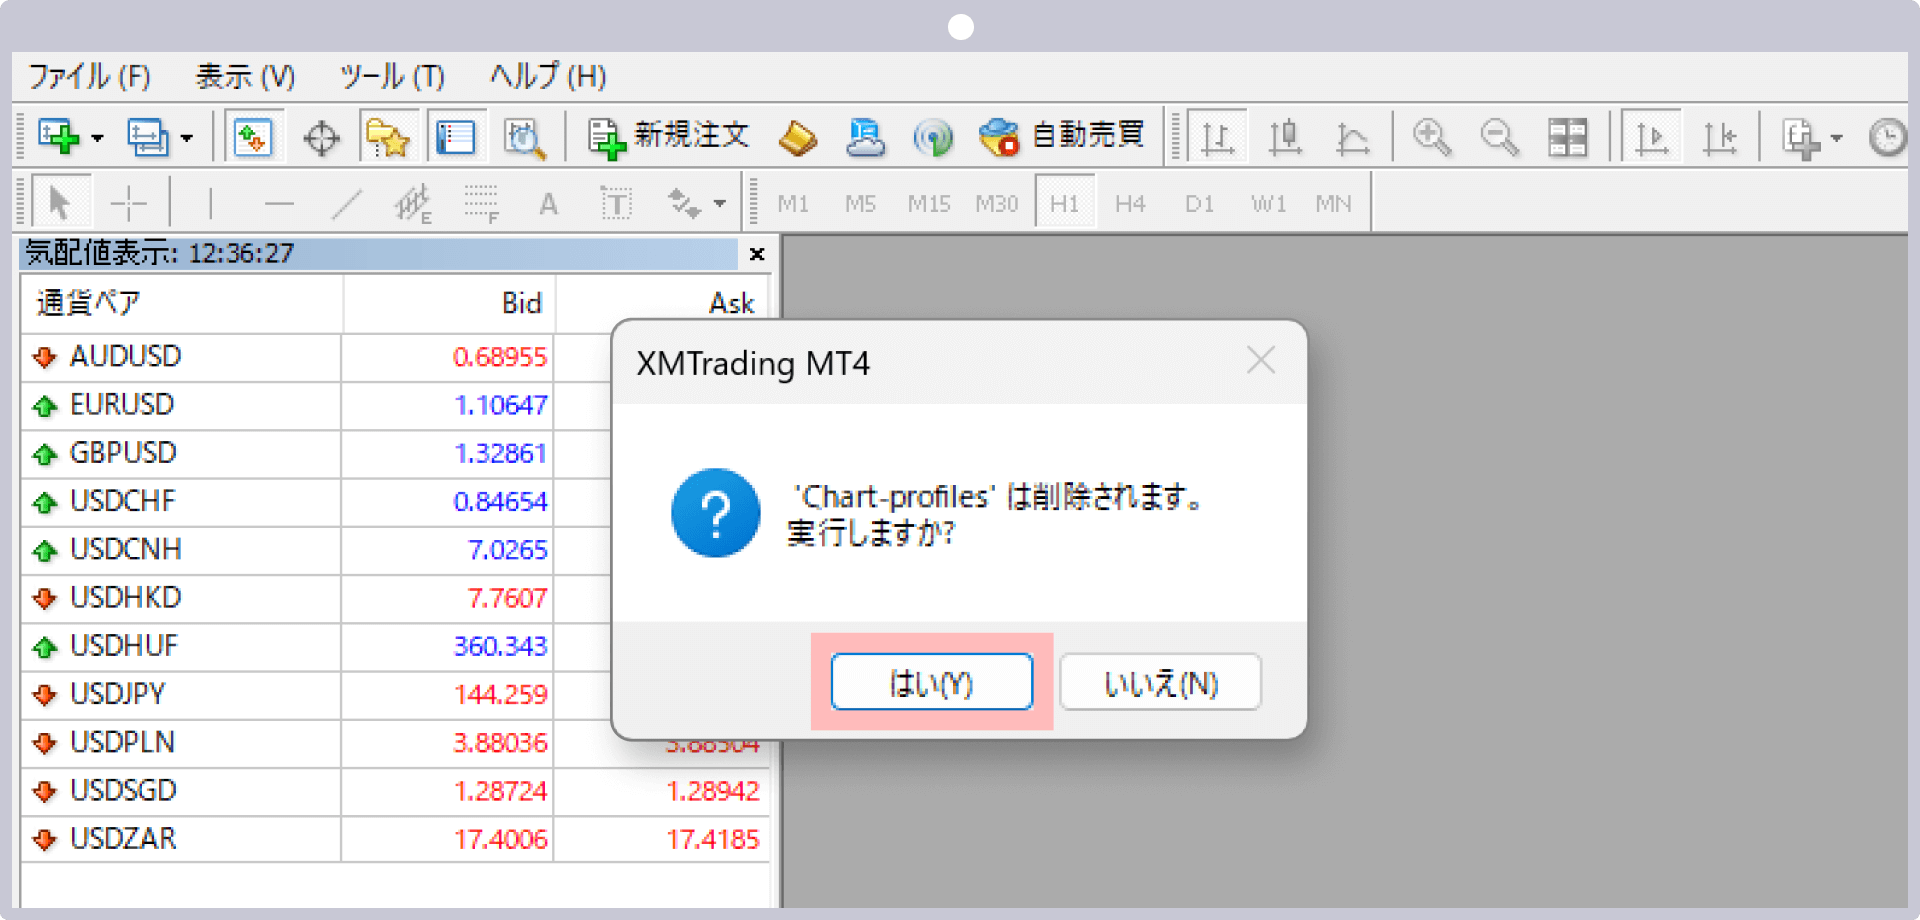Click the arrows objects icon

point(685,204)
